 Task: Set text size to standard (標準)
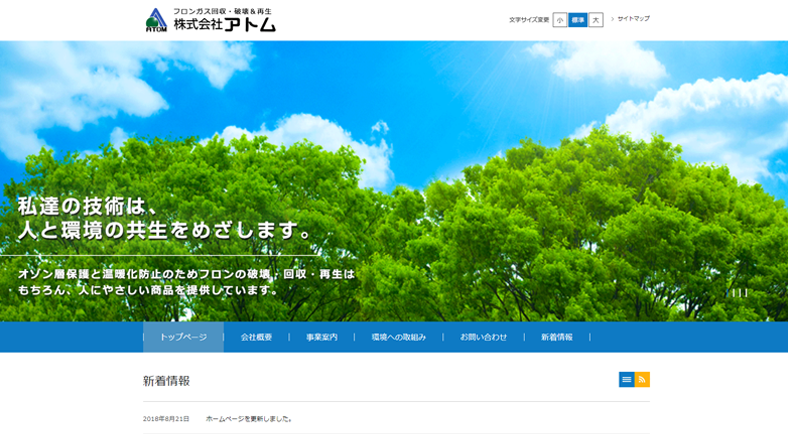577,20
